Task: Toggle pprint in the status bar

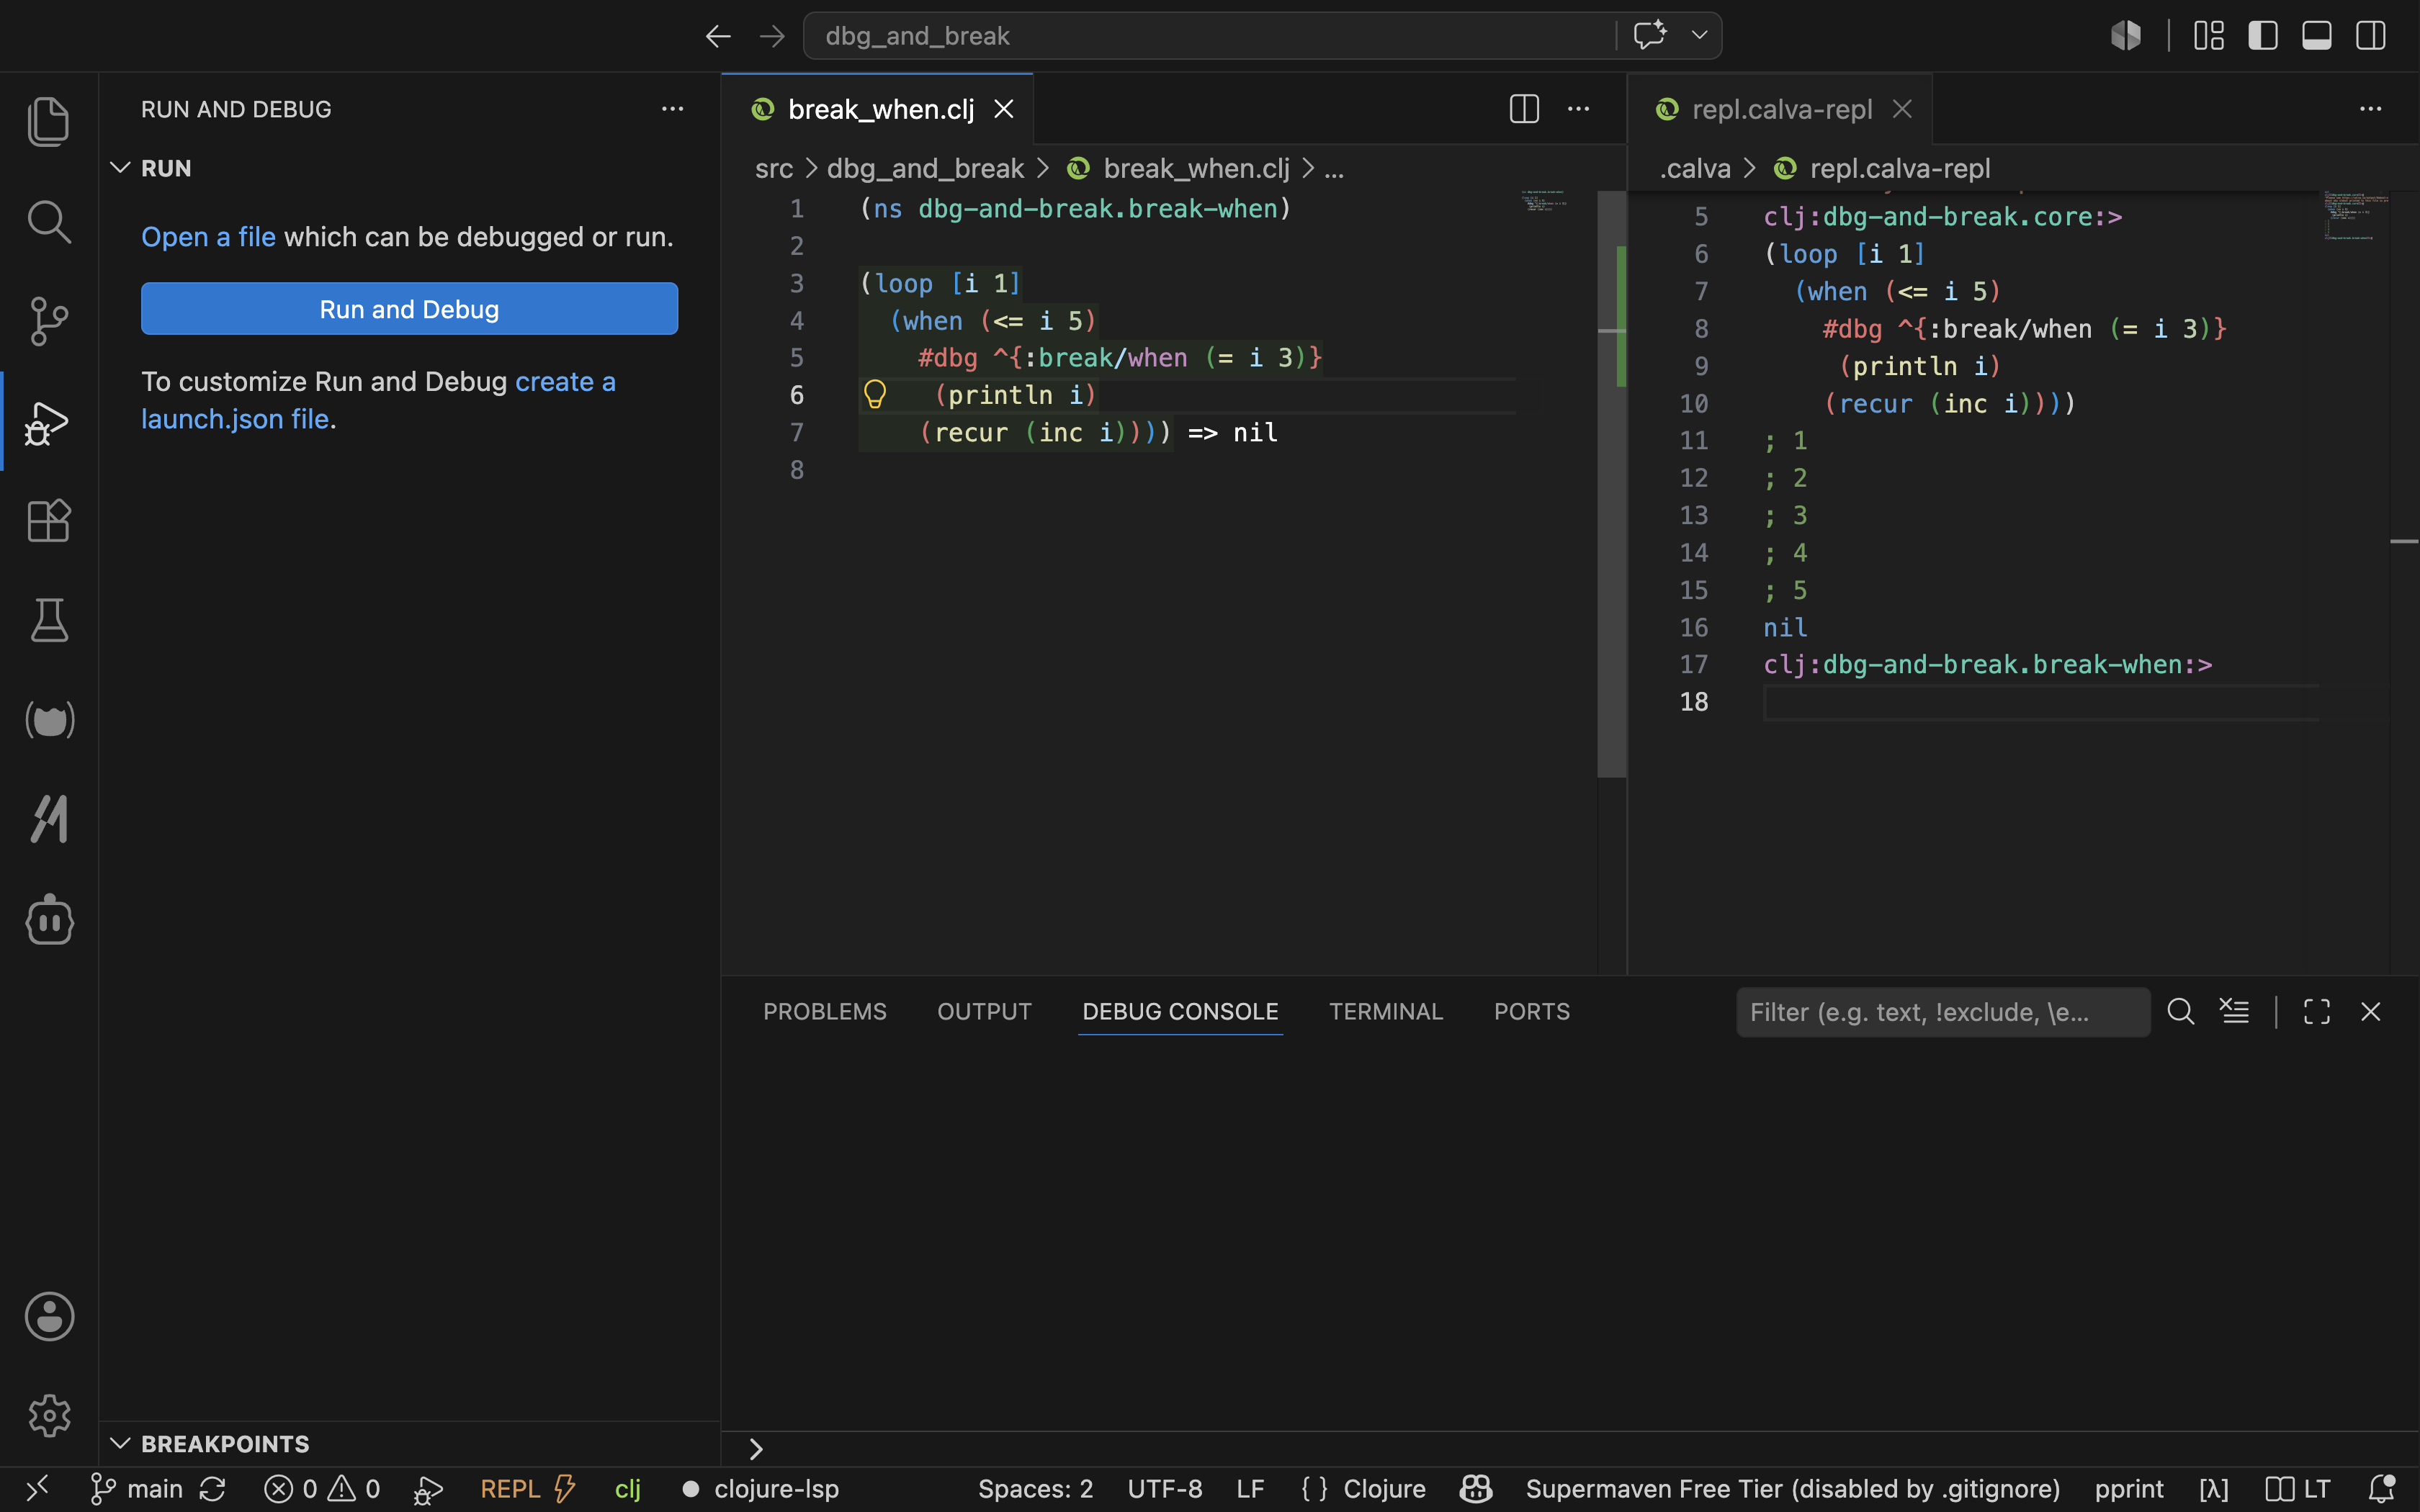Action: tap(2129, 1489)
